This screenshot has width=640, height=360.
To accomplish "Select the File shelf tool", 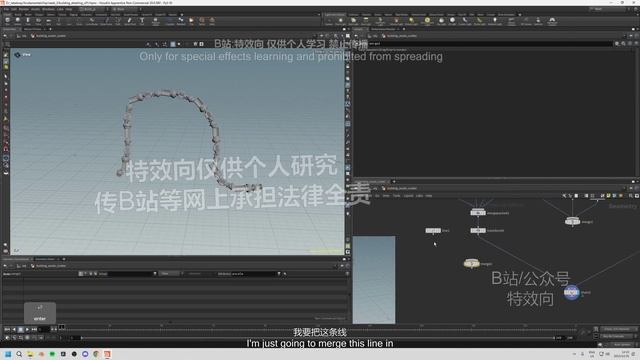I will (191, 21).
